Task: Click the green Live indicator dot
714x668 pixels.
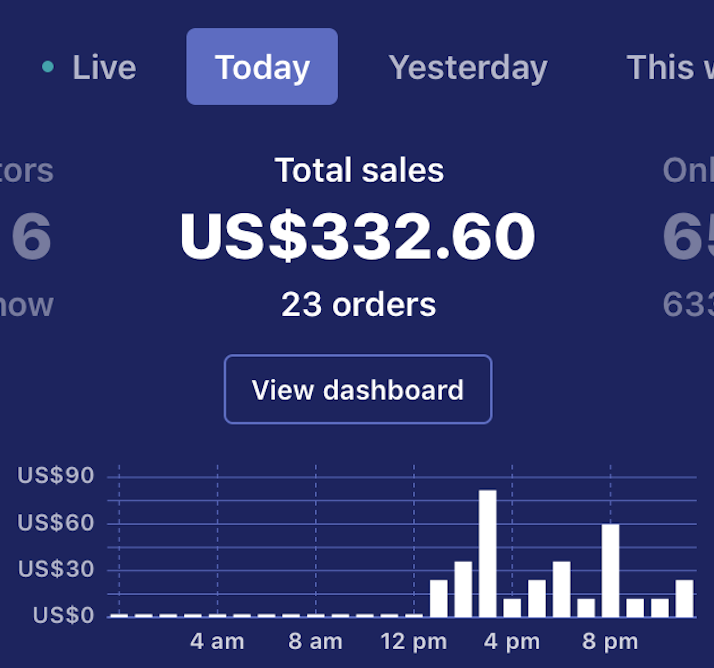Action: (48, 67)
